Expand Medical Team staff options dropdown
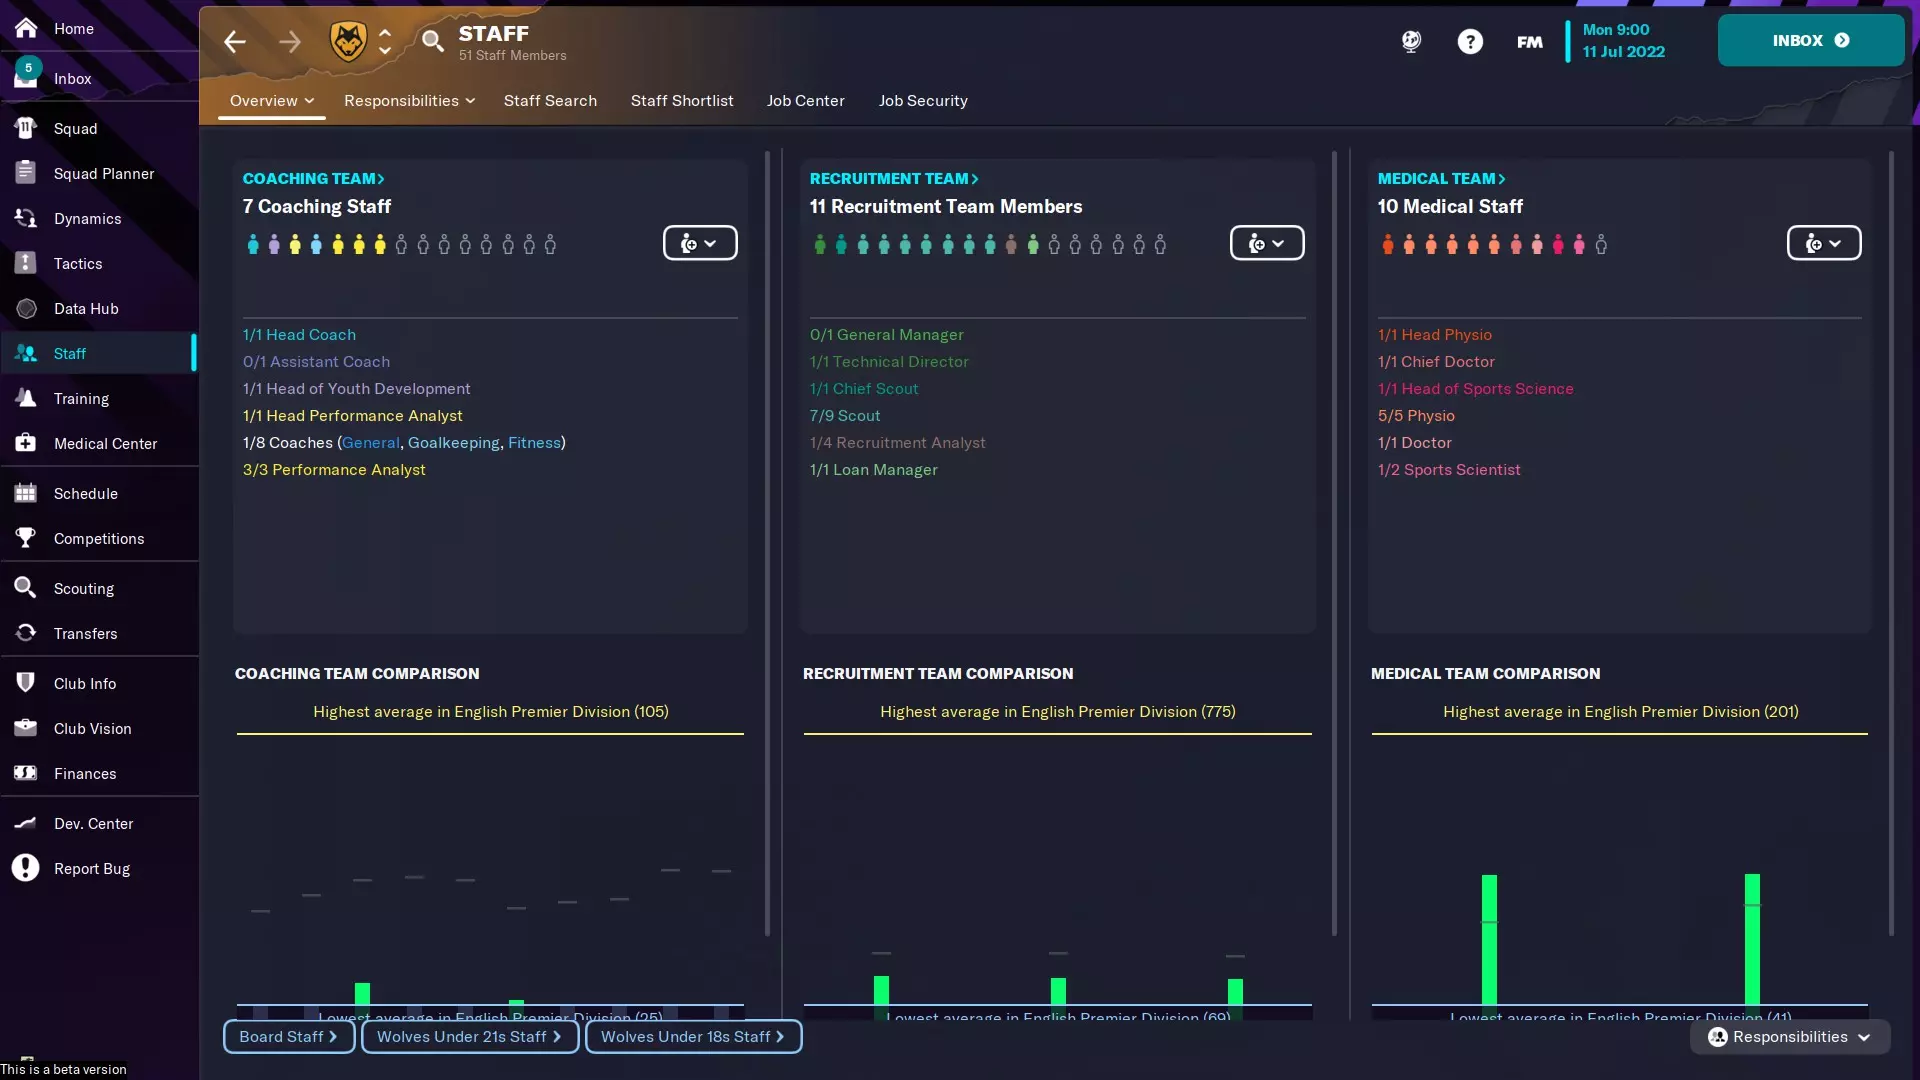The image size is (1920, 1080). tap(1823, 243)
